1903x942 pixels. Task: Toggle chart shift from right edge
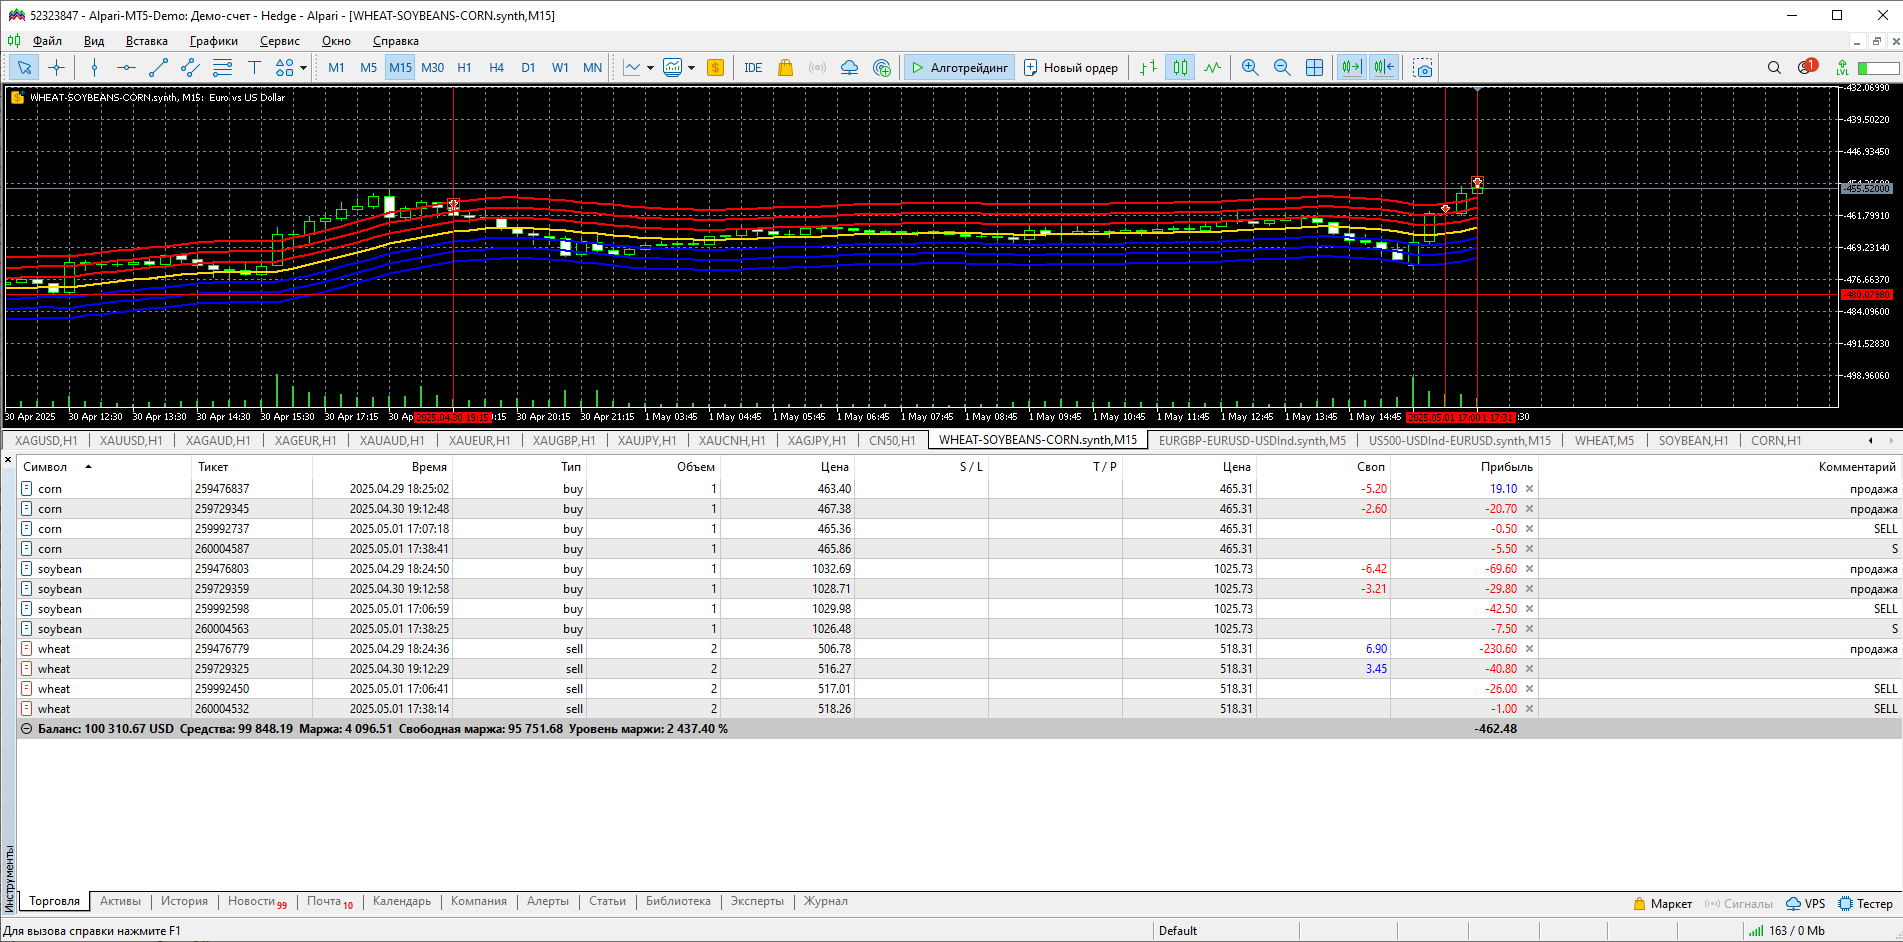(1384, 68)
